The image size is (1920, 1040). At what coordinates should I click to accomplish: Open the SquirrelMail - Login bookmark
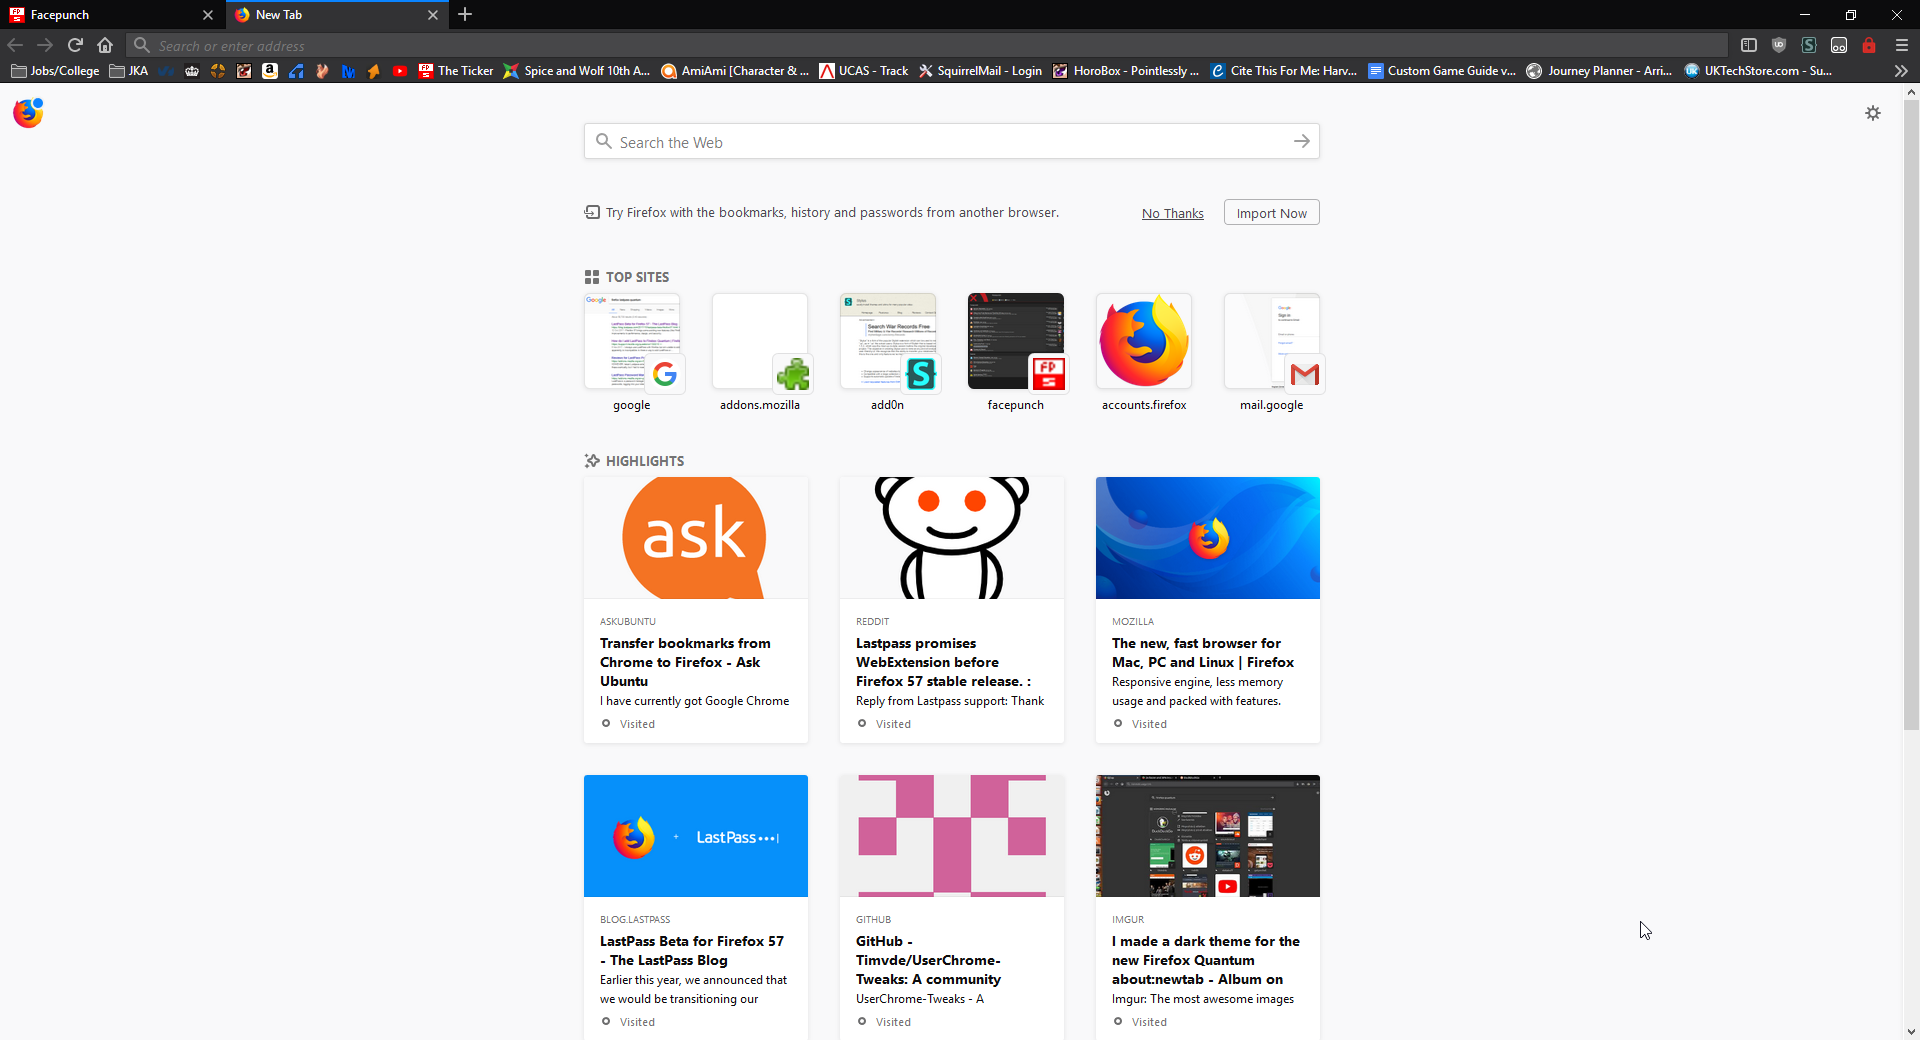(980, 71)
